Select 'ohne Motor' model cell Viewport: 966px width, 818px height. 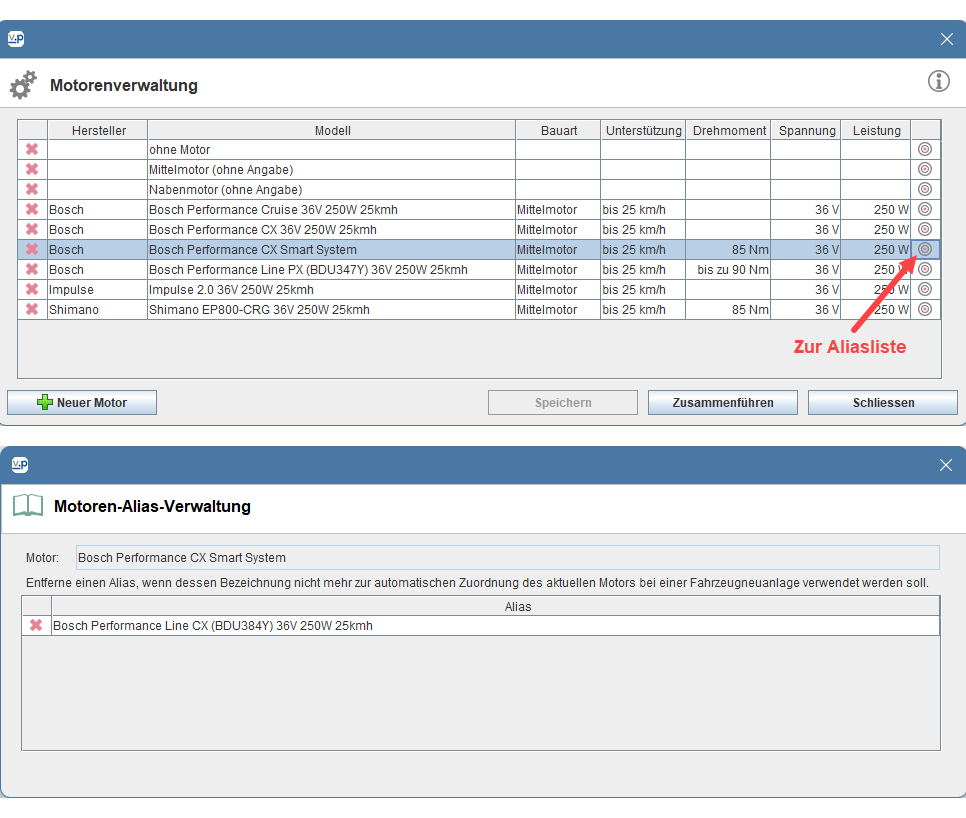331,149
